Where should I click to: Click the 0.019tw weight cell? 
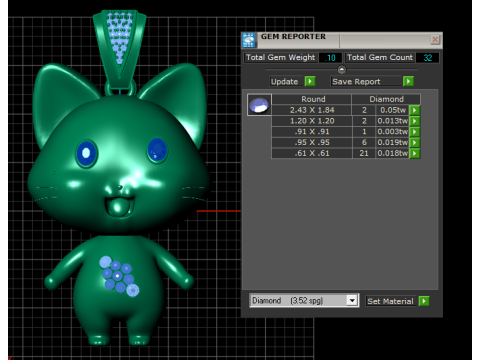(393, 142)
